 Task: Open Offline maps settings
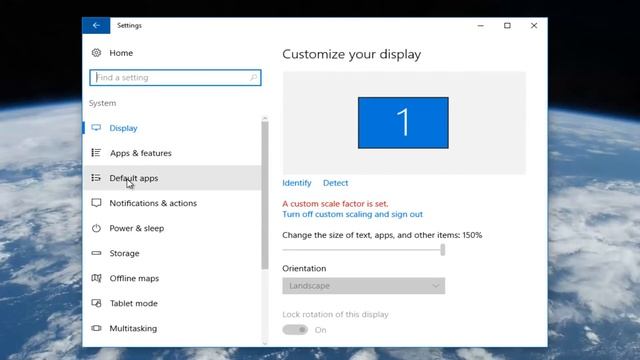(171, 278)
